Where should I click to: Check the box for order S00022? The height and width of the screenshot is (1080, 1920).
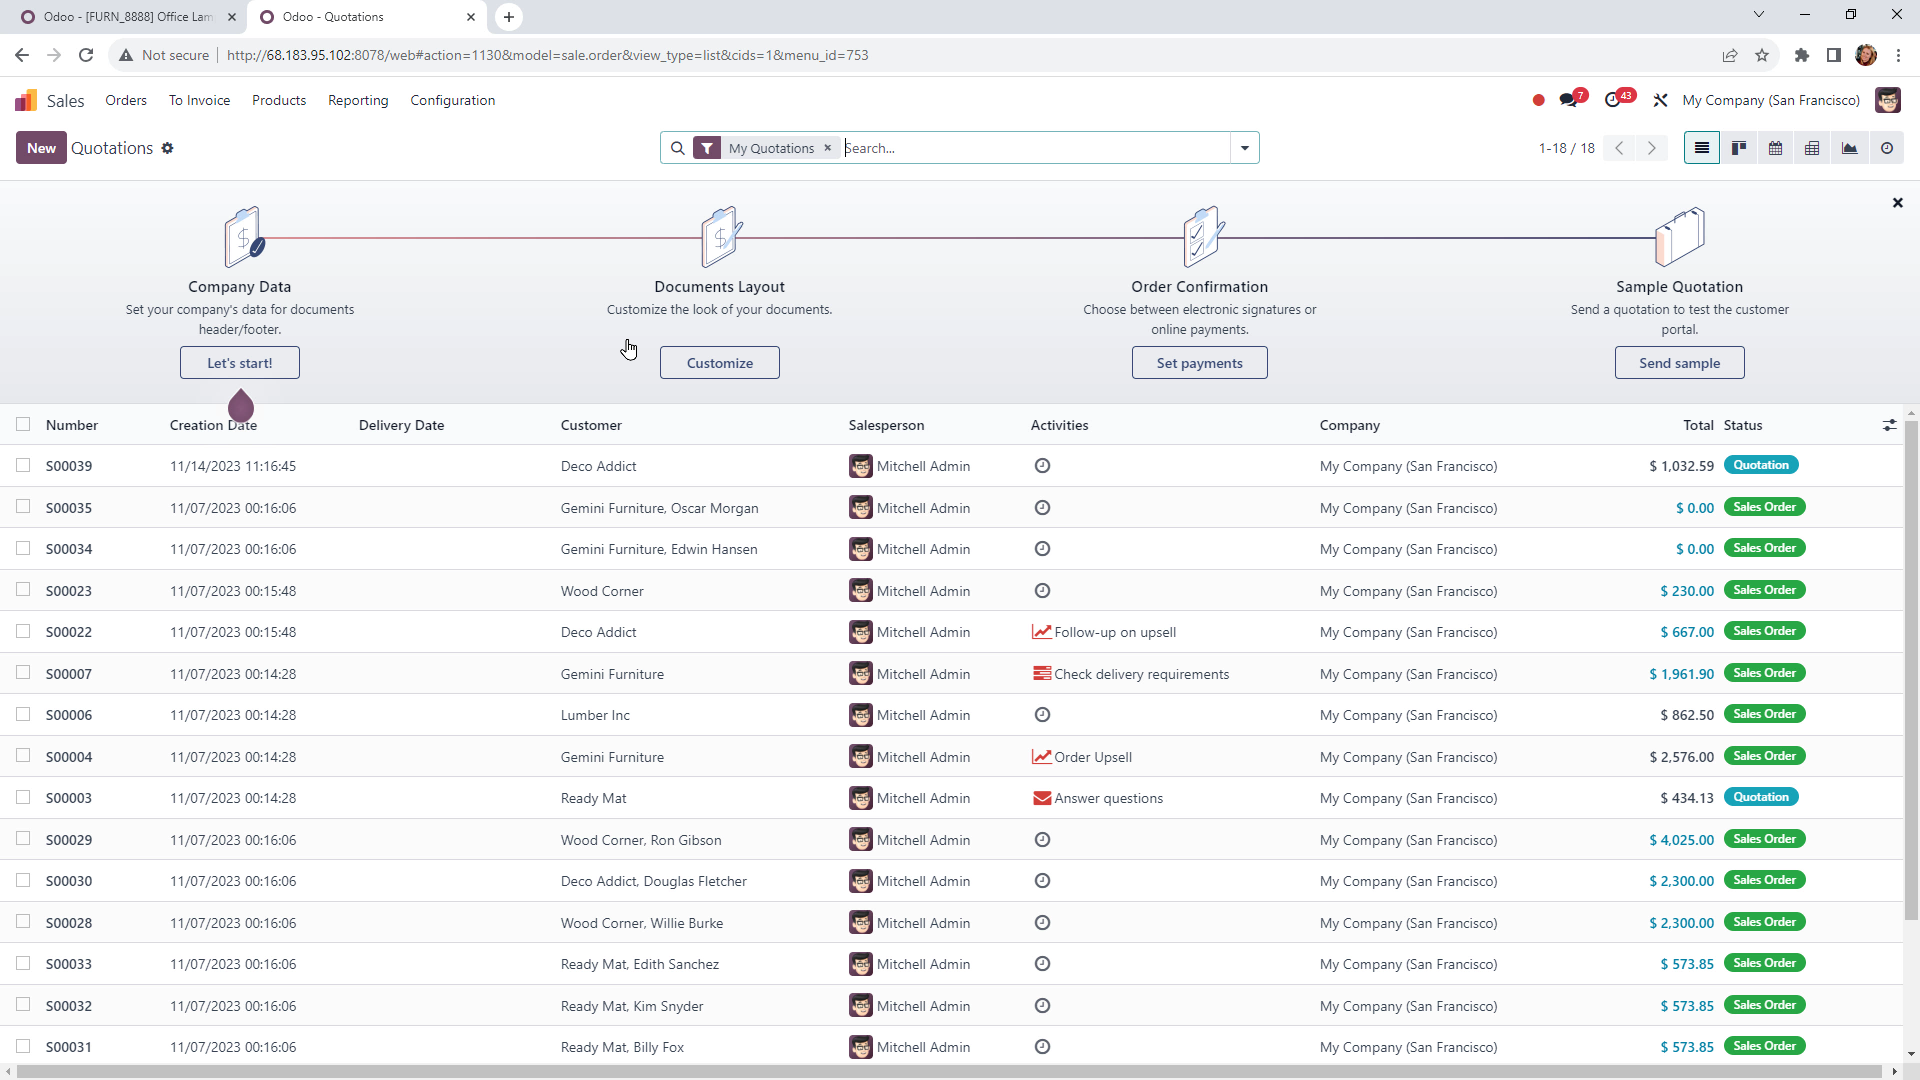23,631
